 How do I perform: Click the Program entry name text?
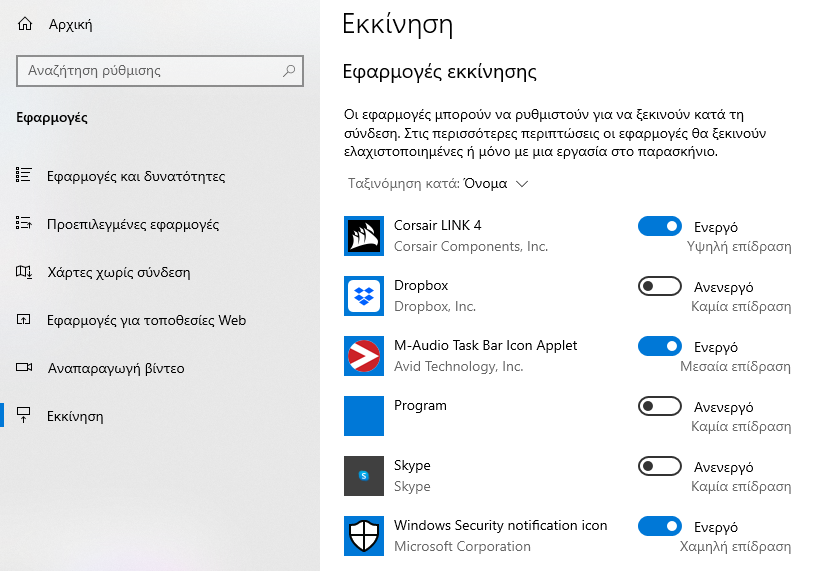420,405
